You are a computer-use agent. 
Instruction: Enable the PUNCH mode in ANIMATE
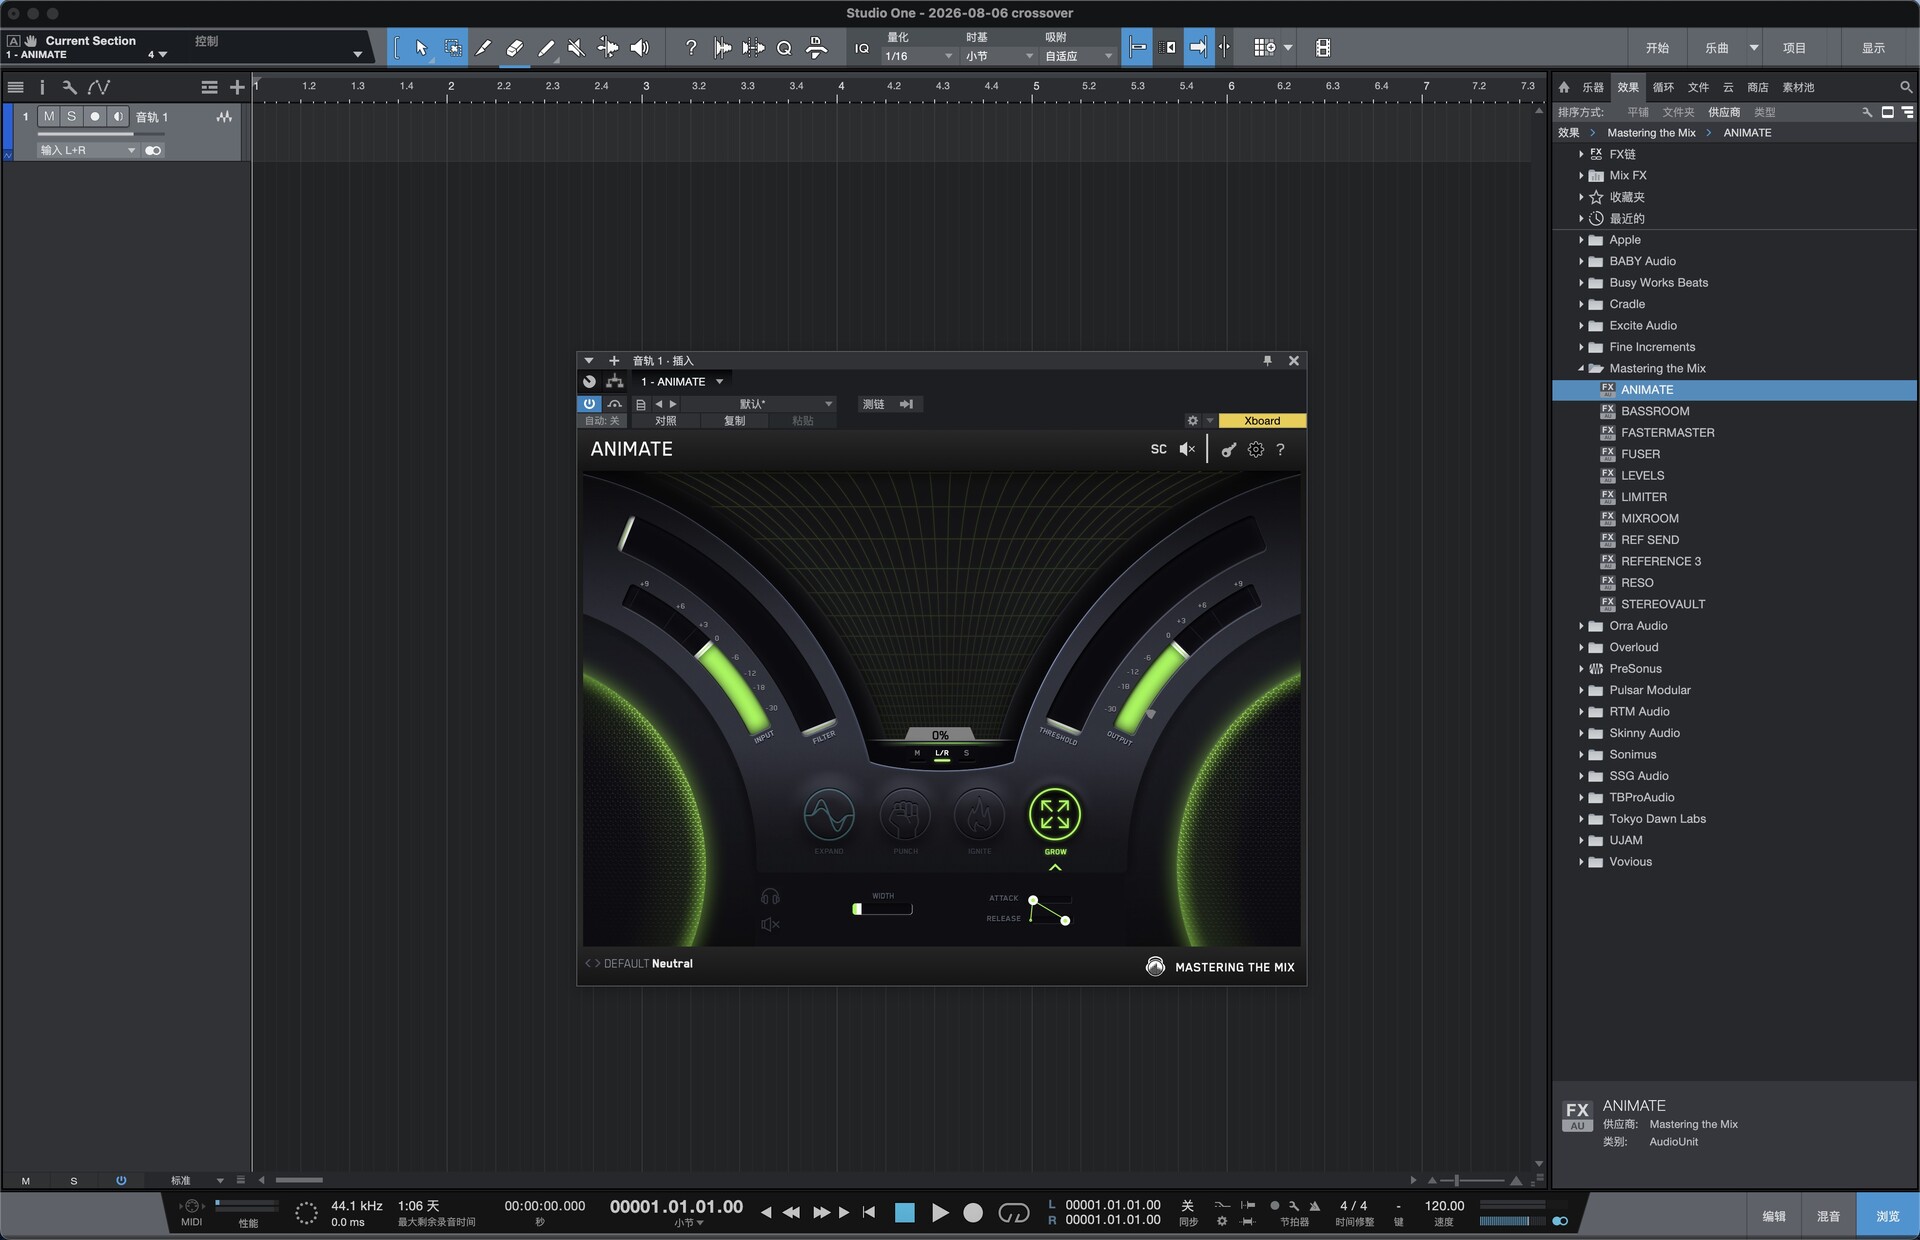[905, 815]
